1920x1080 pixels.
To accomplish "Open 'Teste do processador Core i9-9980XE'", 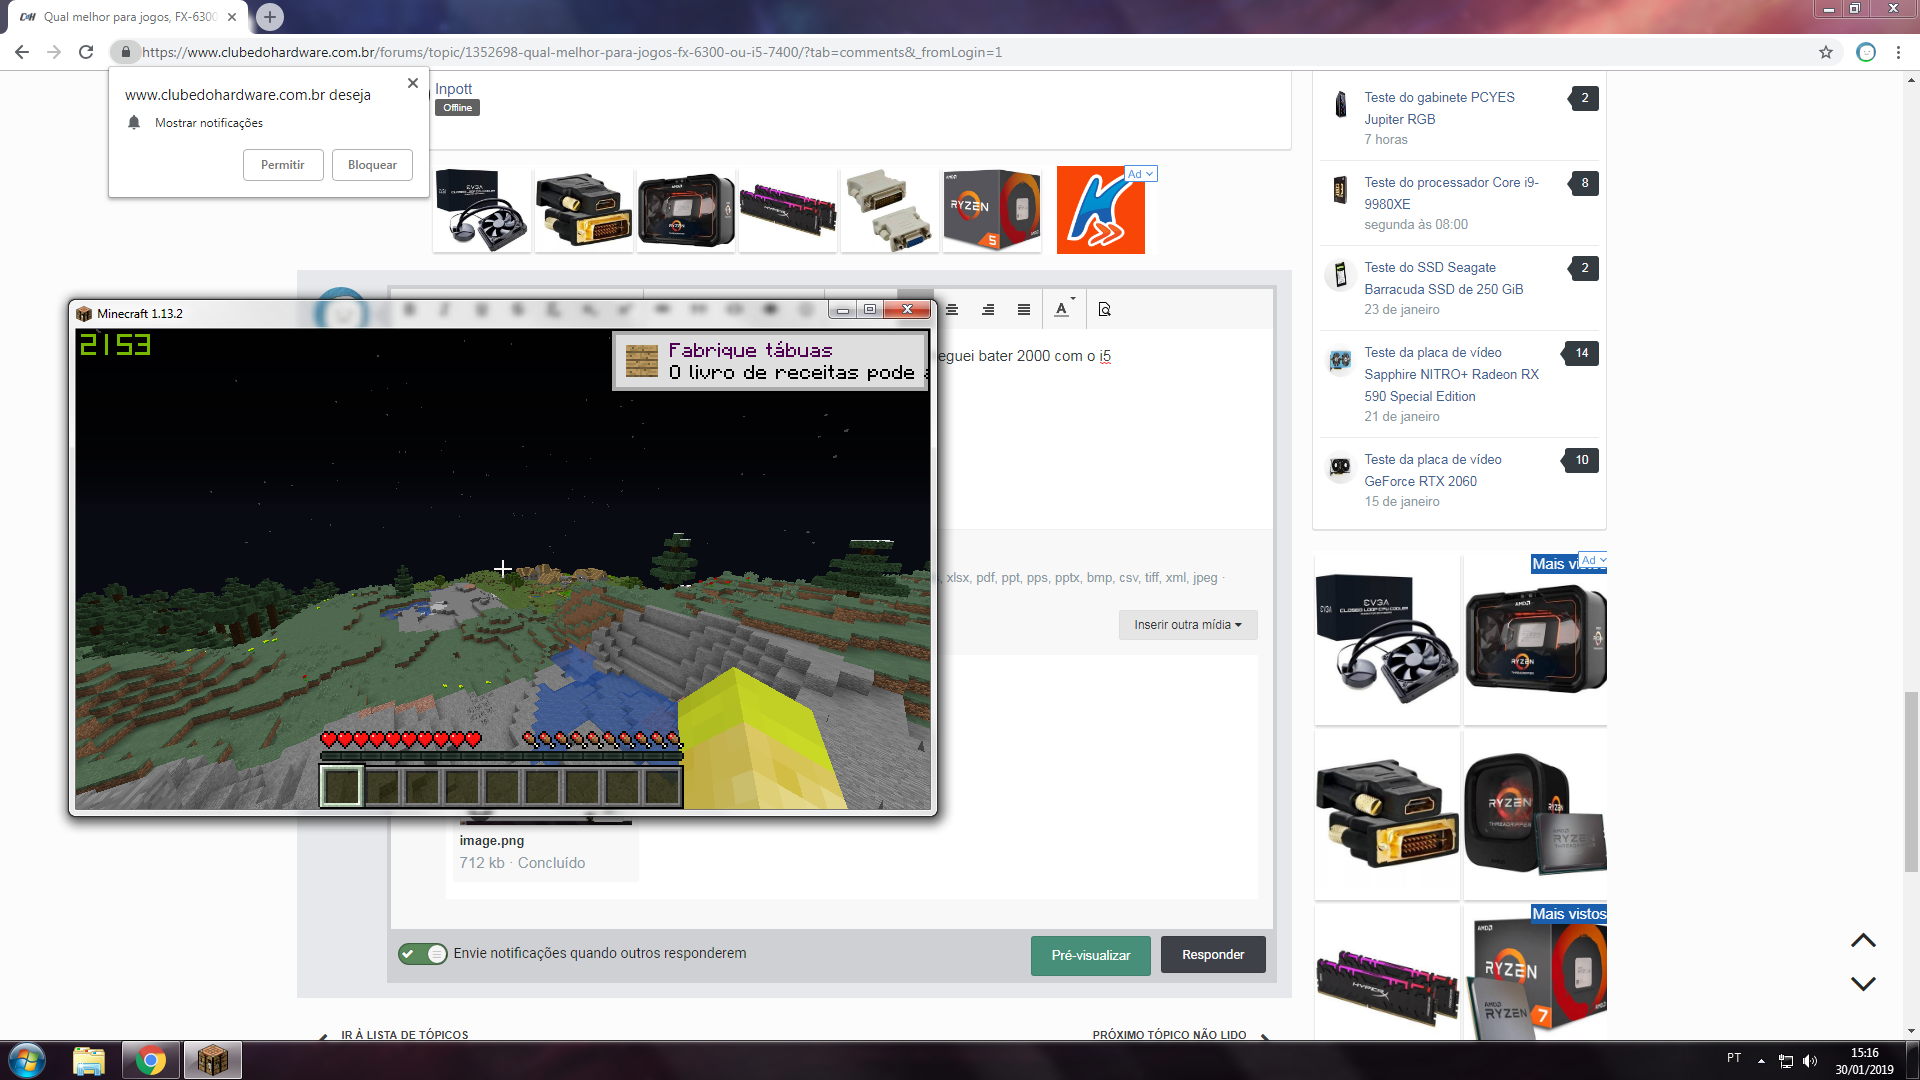I will (1451, 193).
